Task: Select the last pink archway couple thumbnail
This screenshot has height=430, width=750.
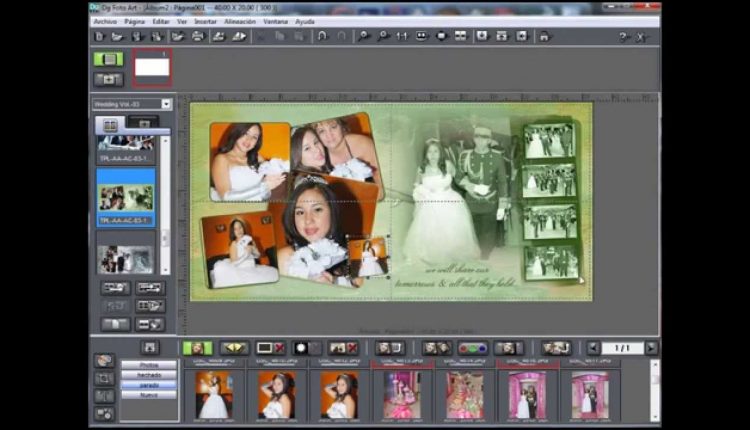Action: click(590, 395)
